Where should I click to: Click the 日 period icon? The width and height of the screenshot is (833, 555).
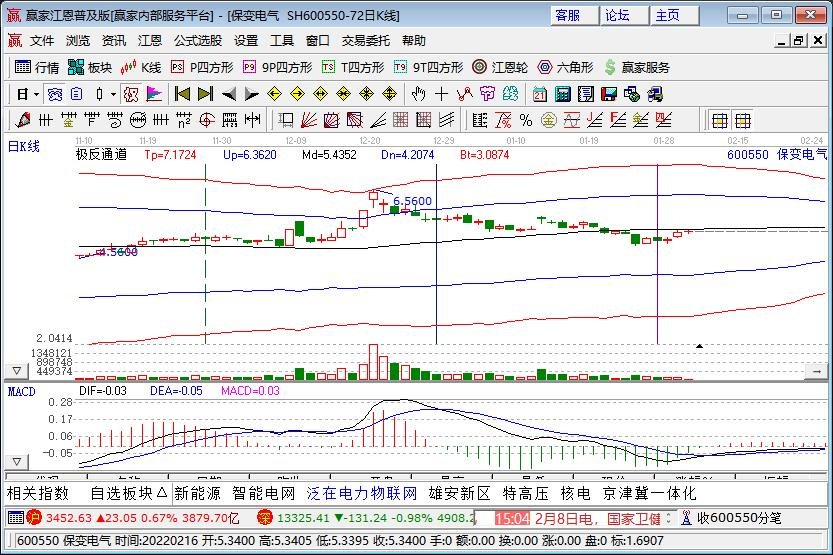point(22,94)
